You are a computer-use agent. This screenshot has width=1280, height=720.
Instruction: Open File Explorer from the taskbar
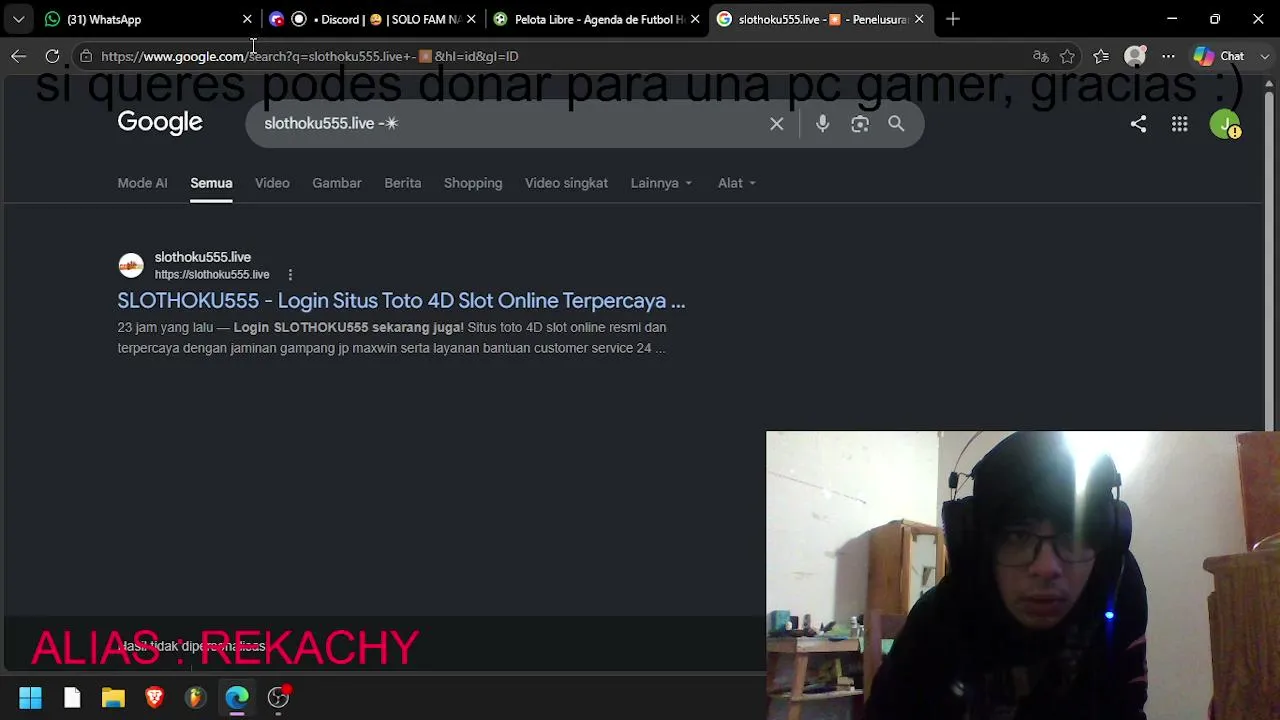tap(113, 697)
